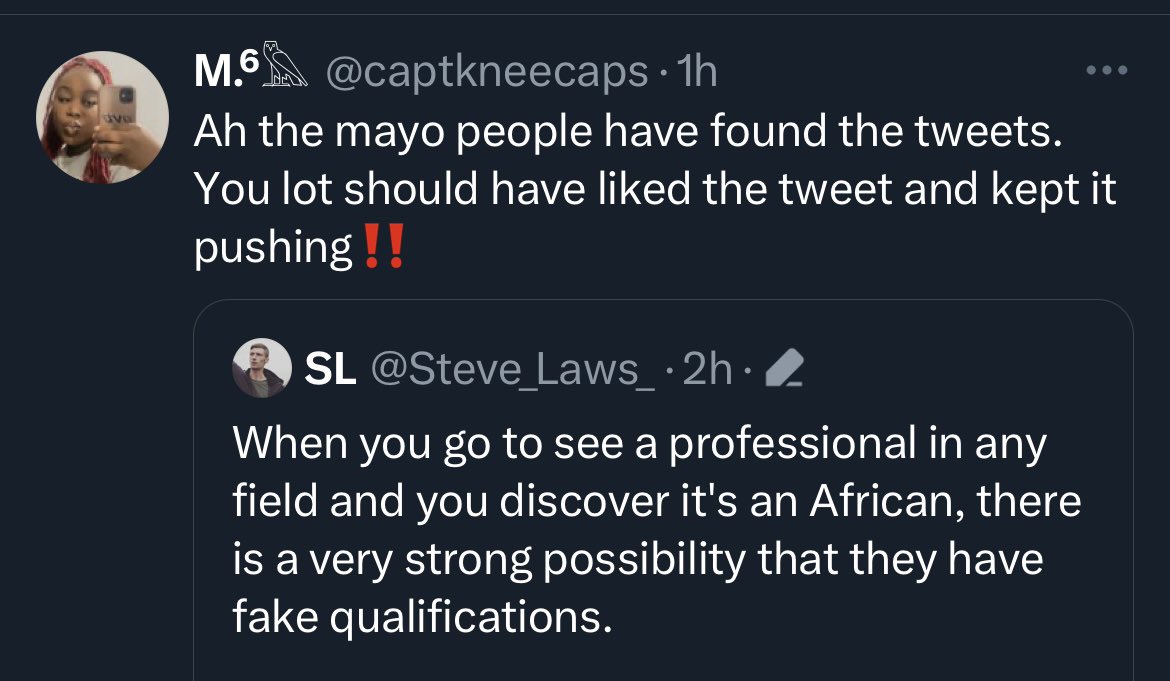Viewport: 1170px width, 681px height.
Task: Click the line 'When you go to see a professional'
Action: [x=639, y=443]
